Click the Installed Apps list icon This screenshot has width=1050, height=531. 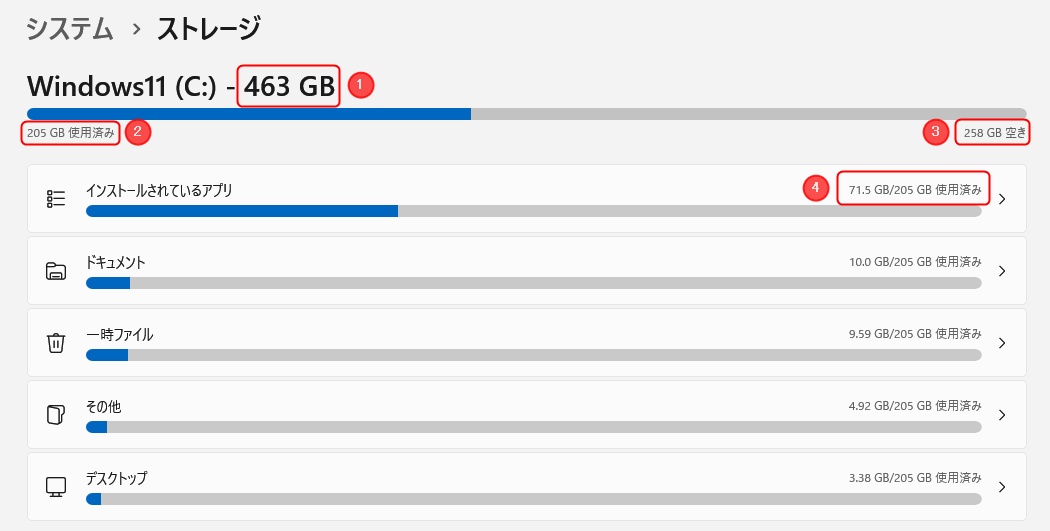pyautogui.click(x=56, y=199)
